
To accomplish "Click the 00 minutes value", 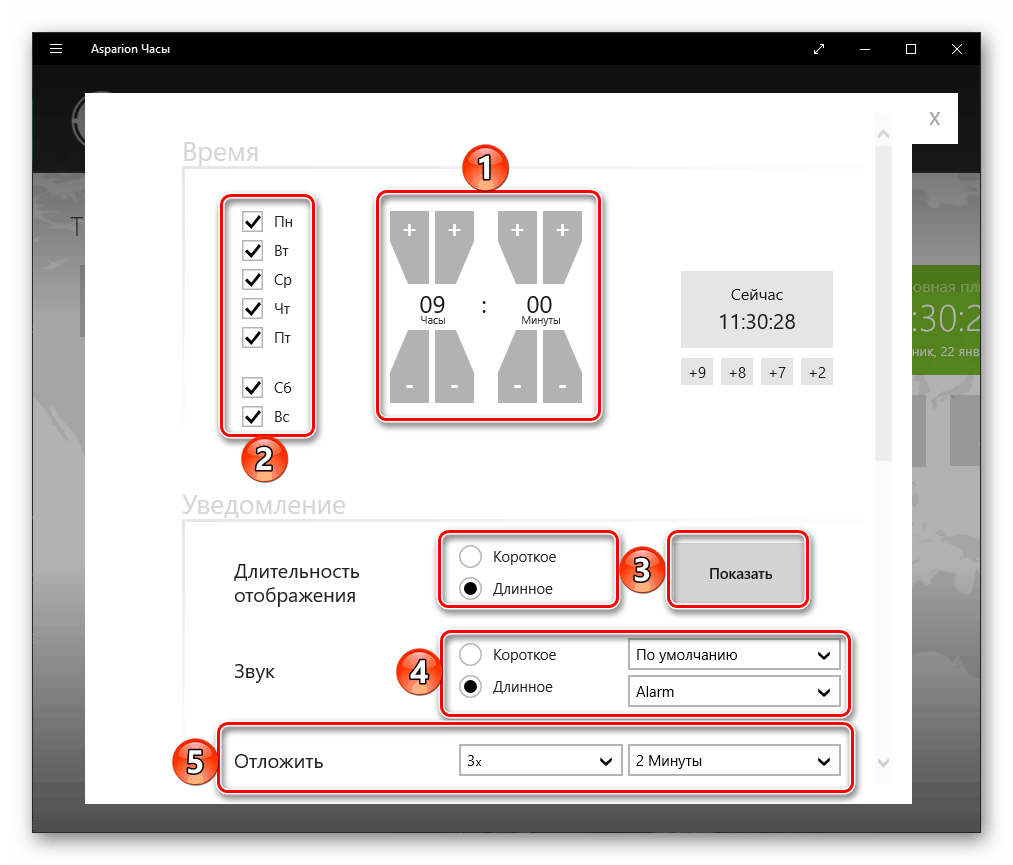I will click(539, 304).
